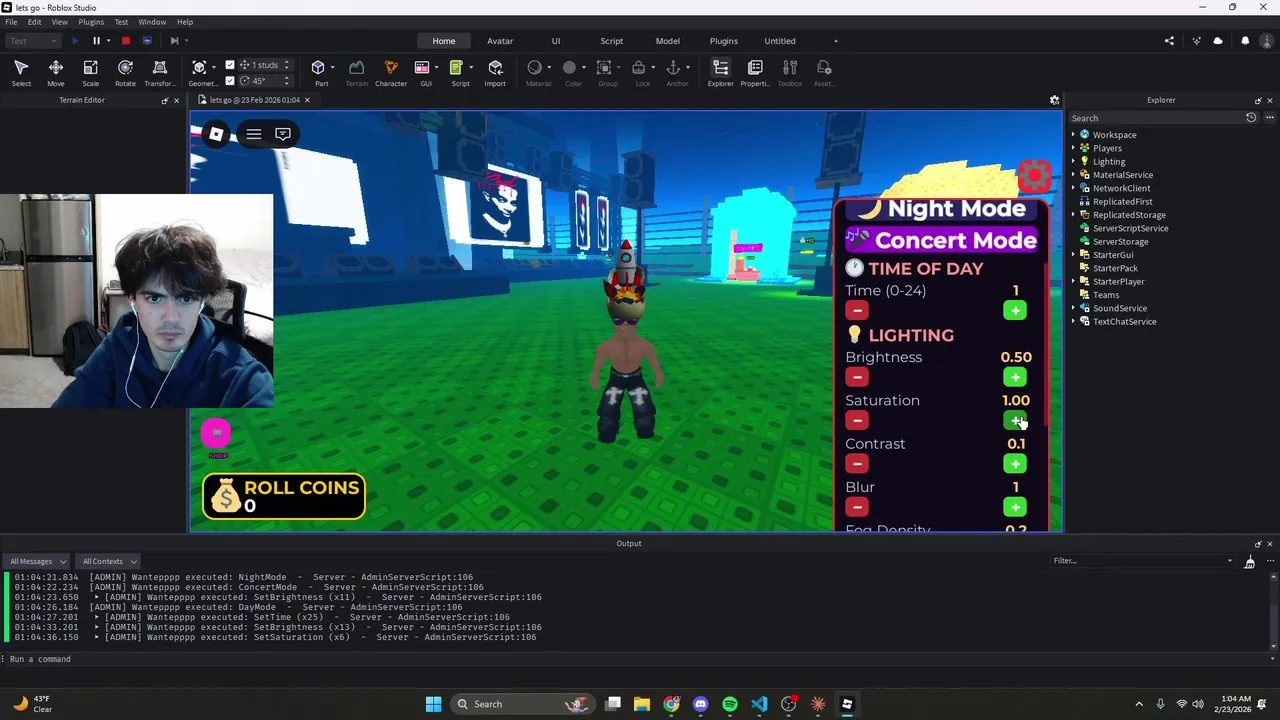The width and height of the screenshot is (1280, 720).
Task: Open the in-game hamburger menu
Action: pyautogui.click(x=254, y=134)
